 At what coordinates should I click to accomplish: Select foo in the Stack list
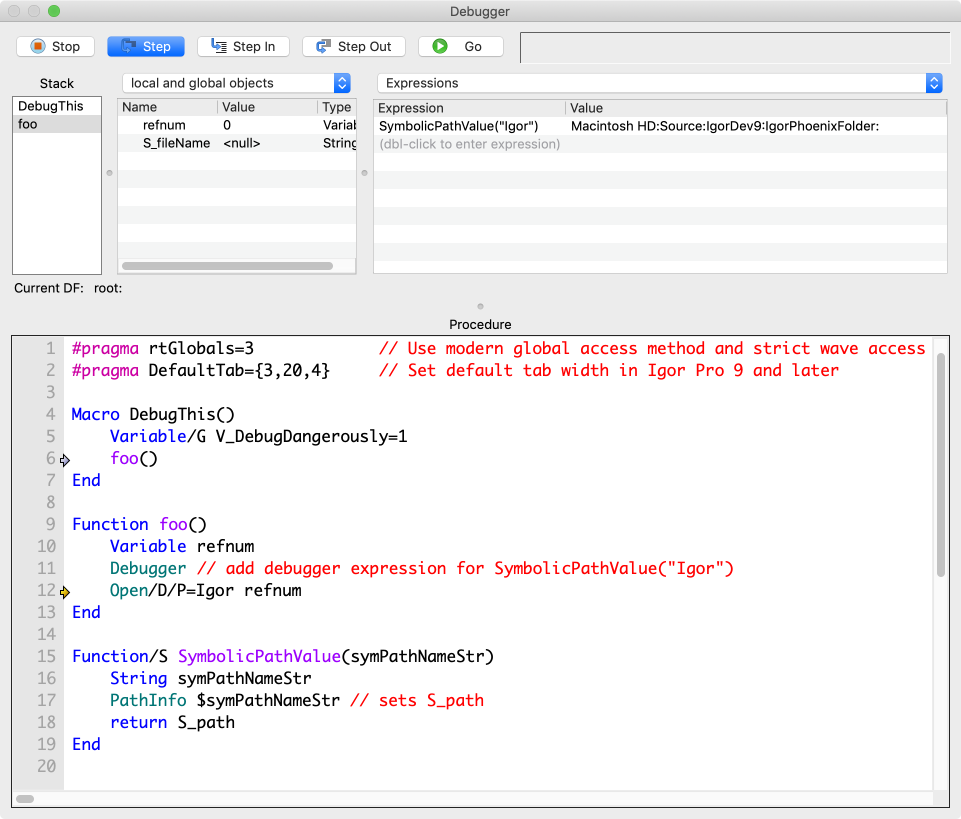click(56, 124)
